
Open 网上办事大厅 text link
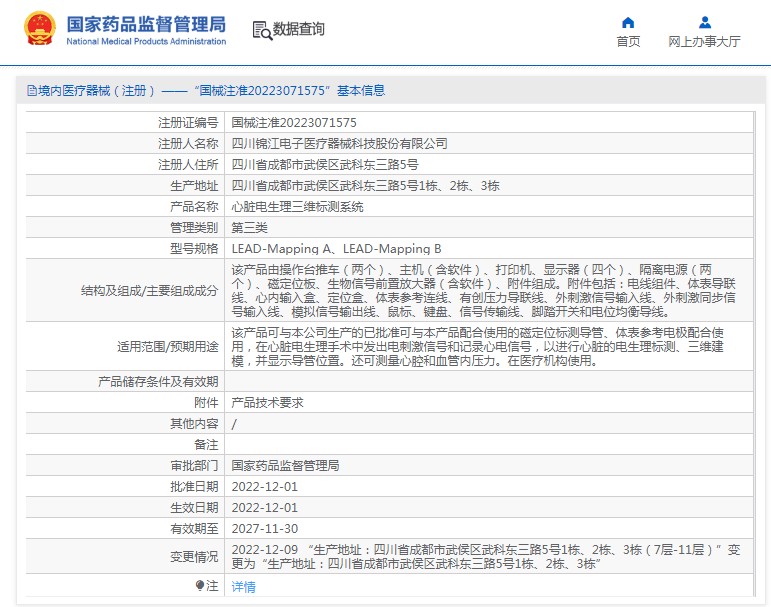(704, 41)
